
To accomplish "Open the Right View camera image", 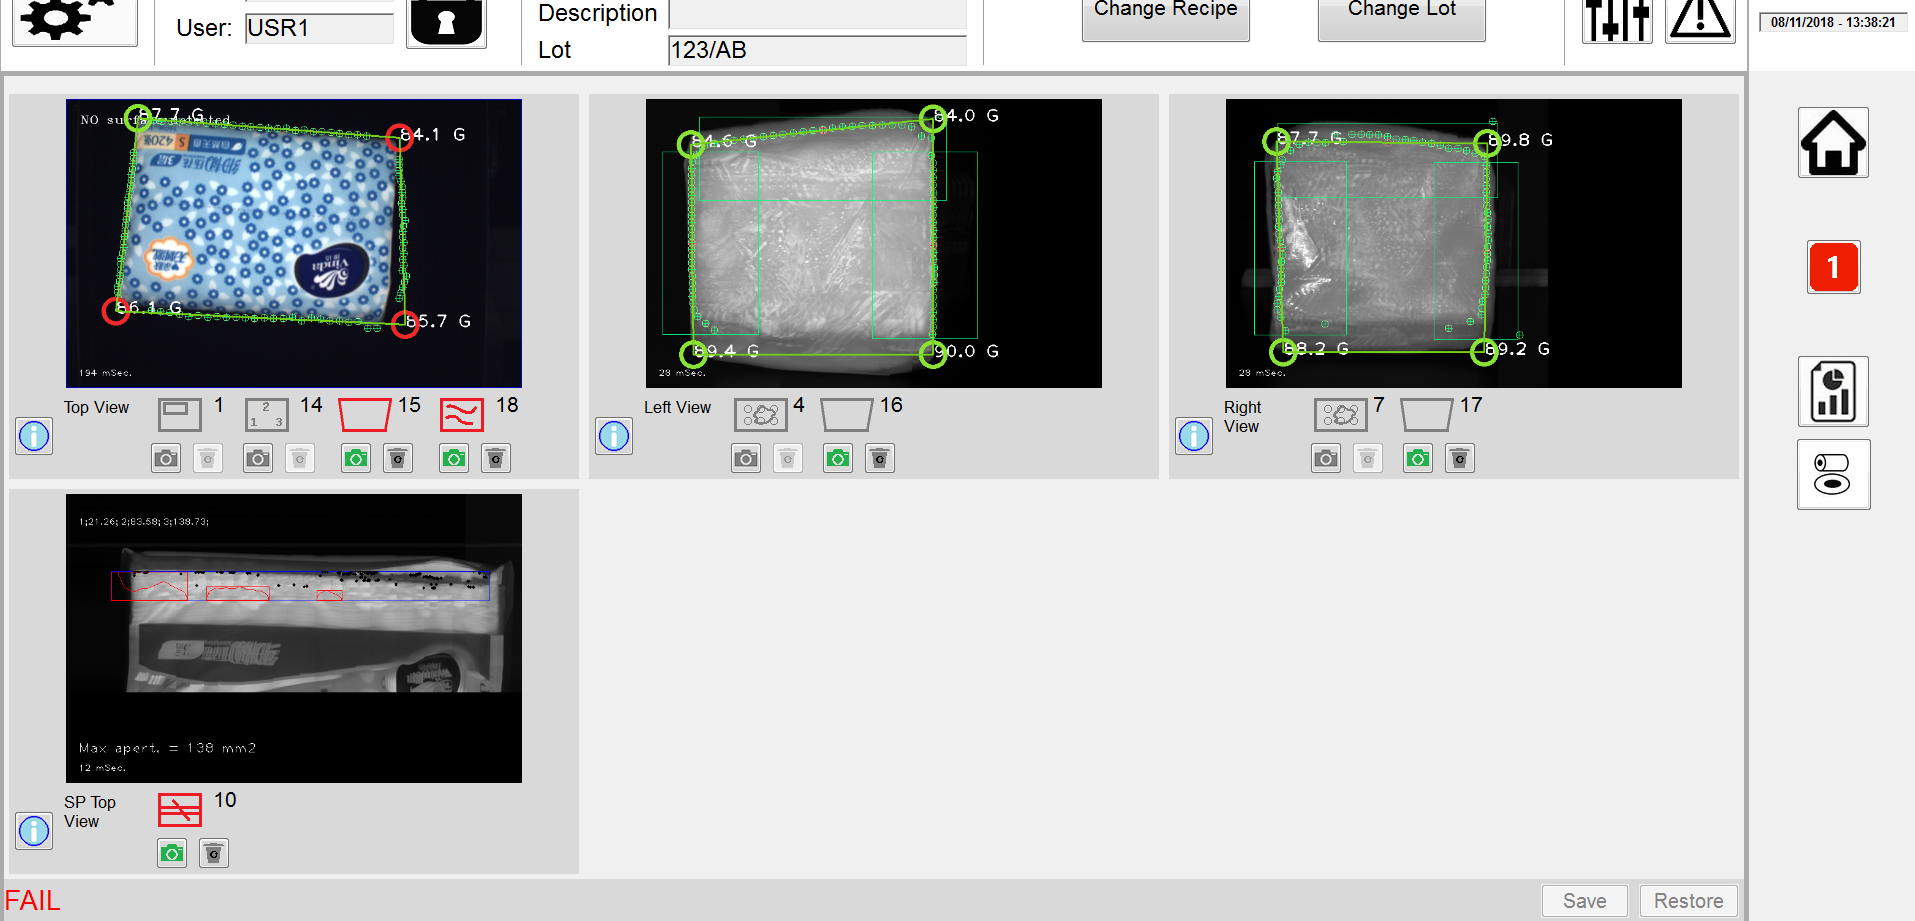I will pyautogui.click(x=1454, y=243).
